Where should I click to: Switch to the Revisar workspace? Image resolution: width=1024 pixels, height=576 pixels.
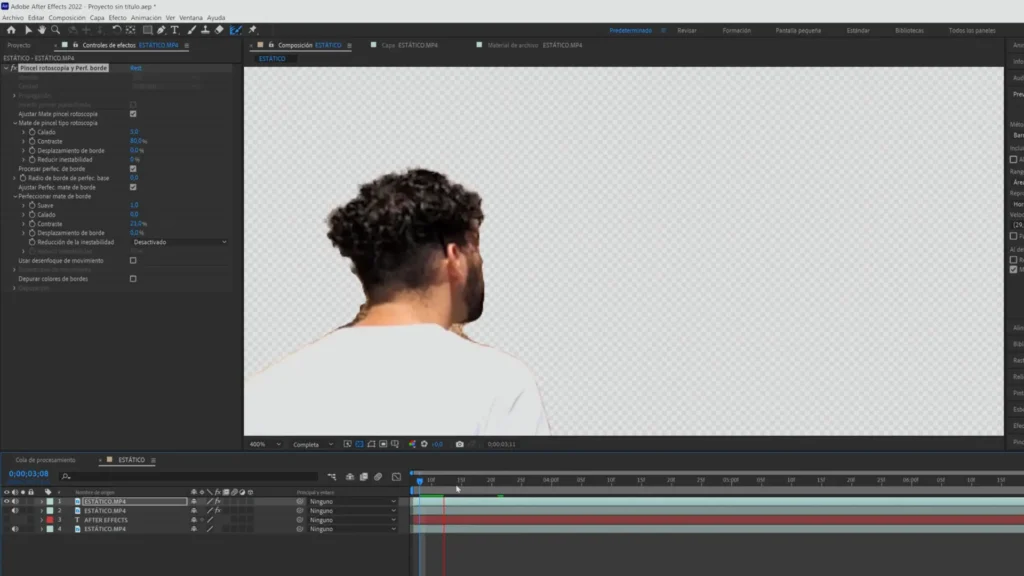(x=687, y=31)
